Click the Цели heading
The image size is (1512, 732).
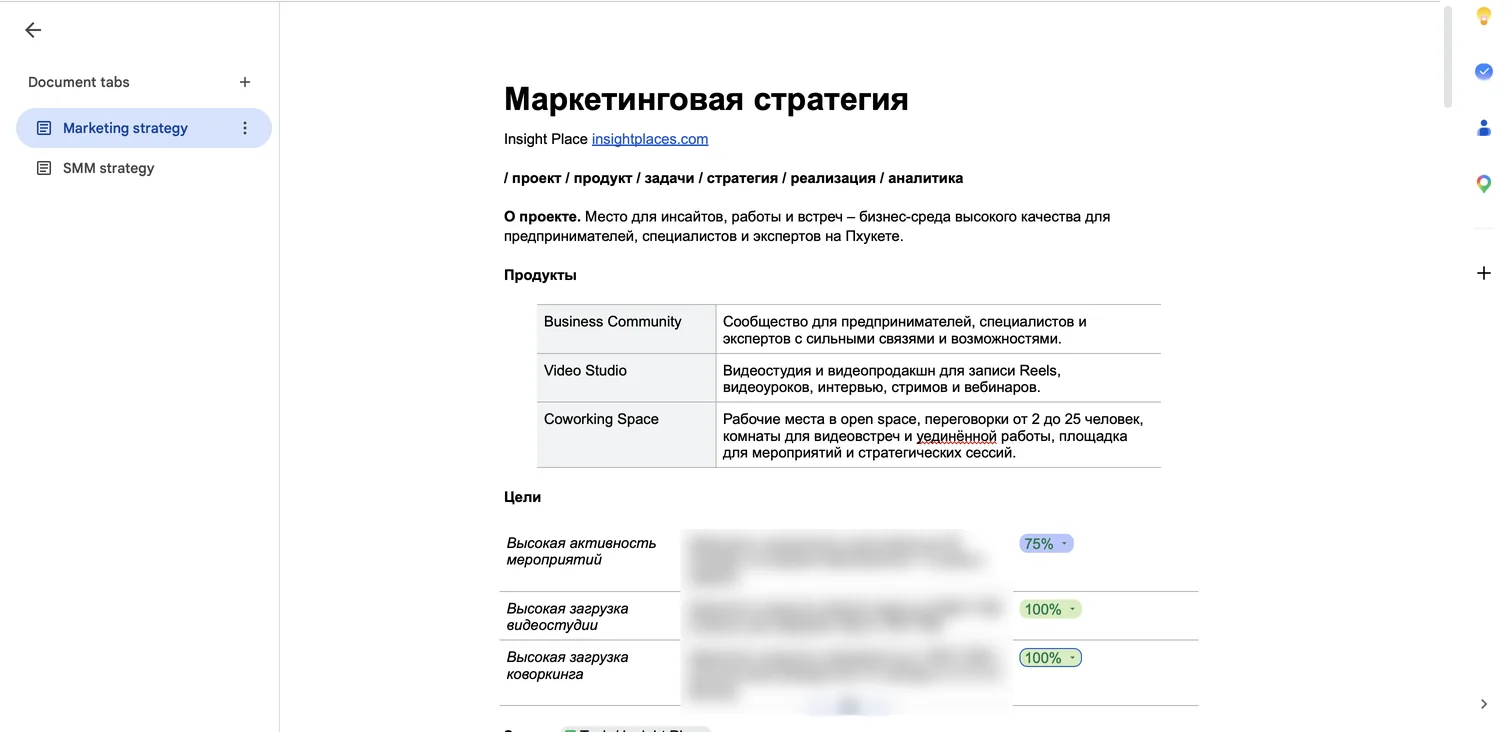(522, 497)
